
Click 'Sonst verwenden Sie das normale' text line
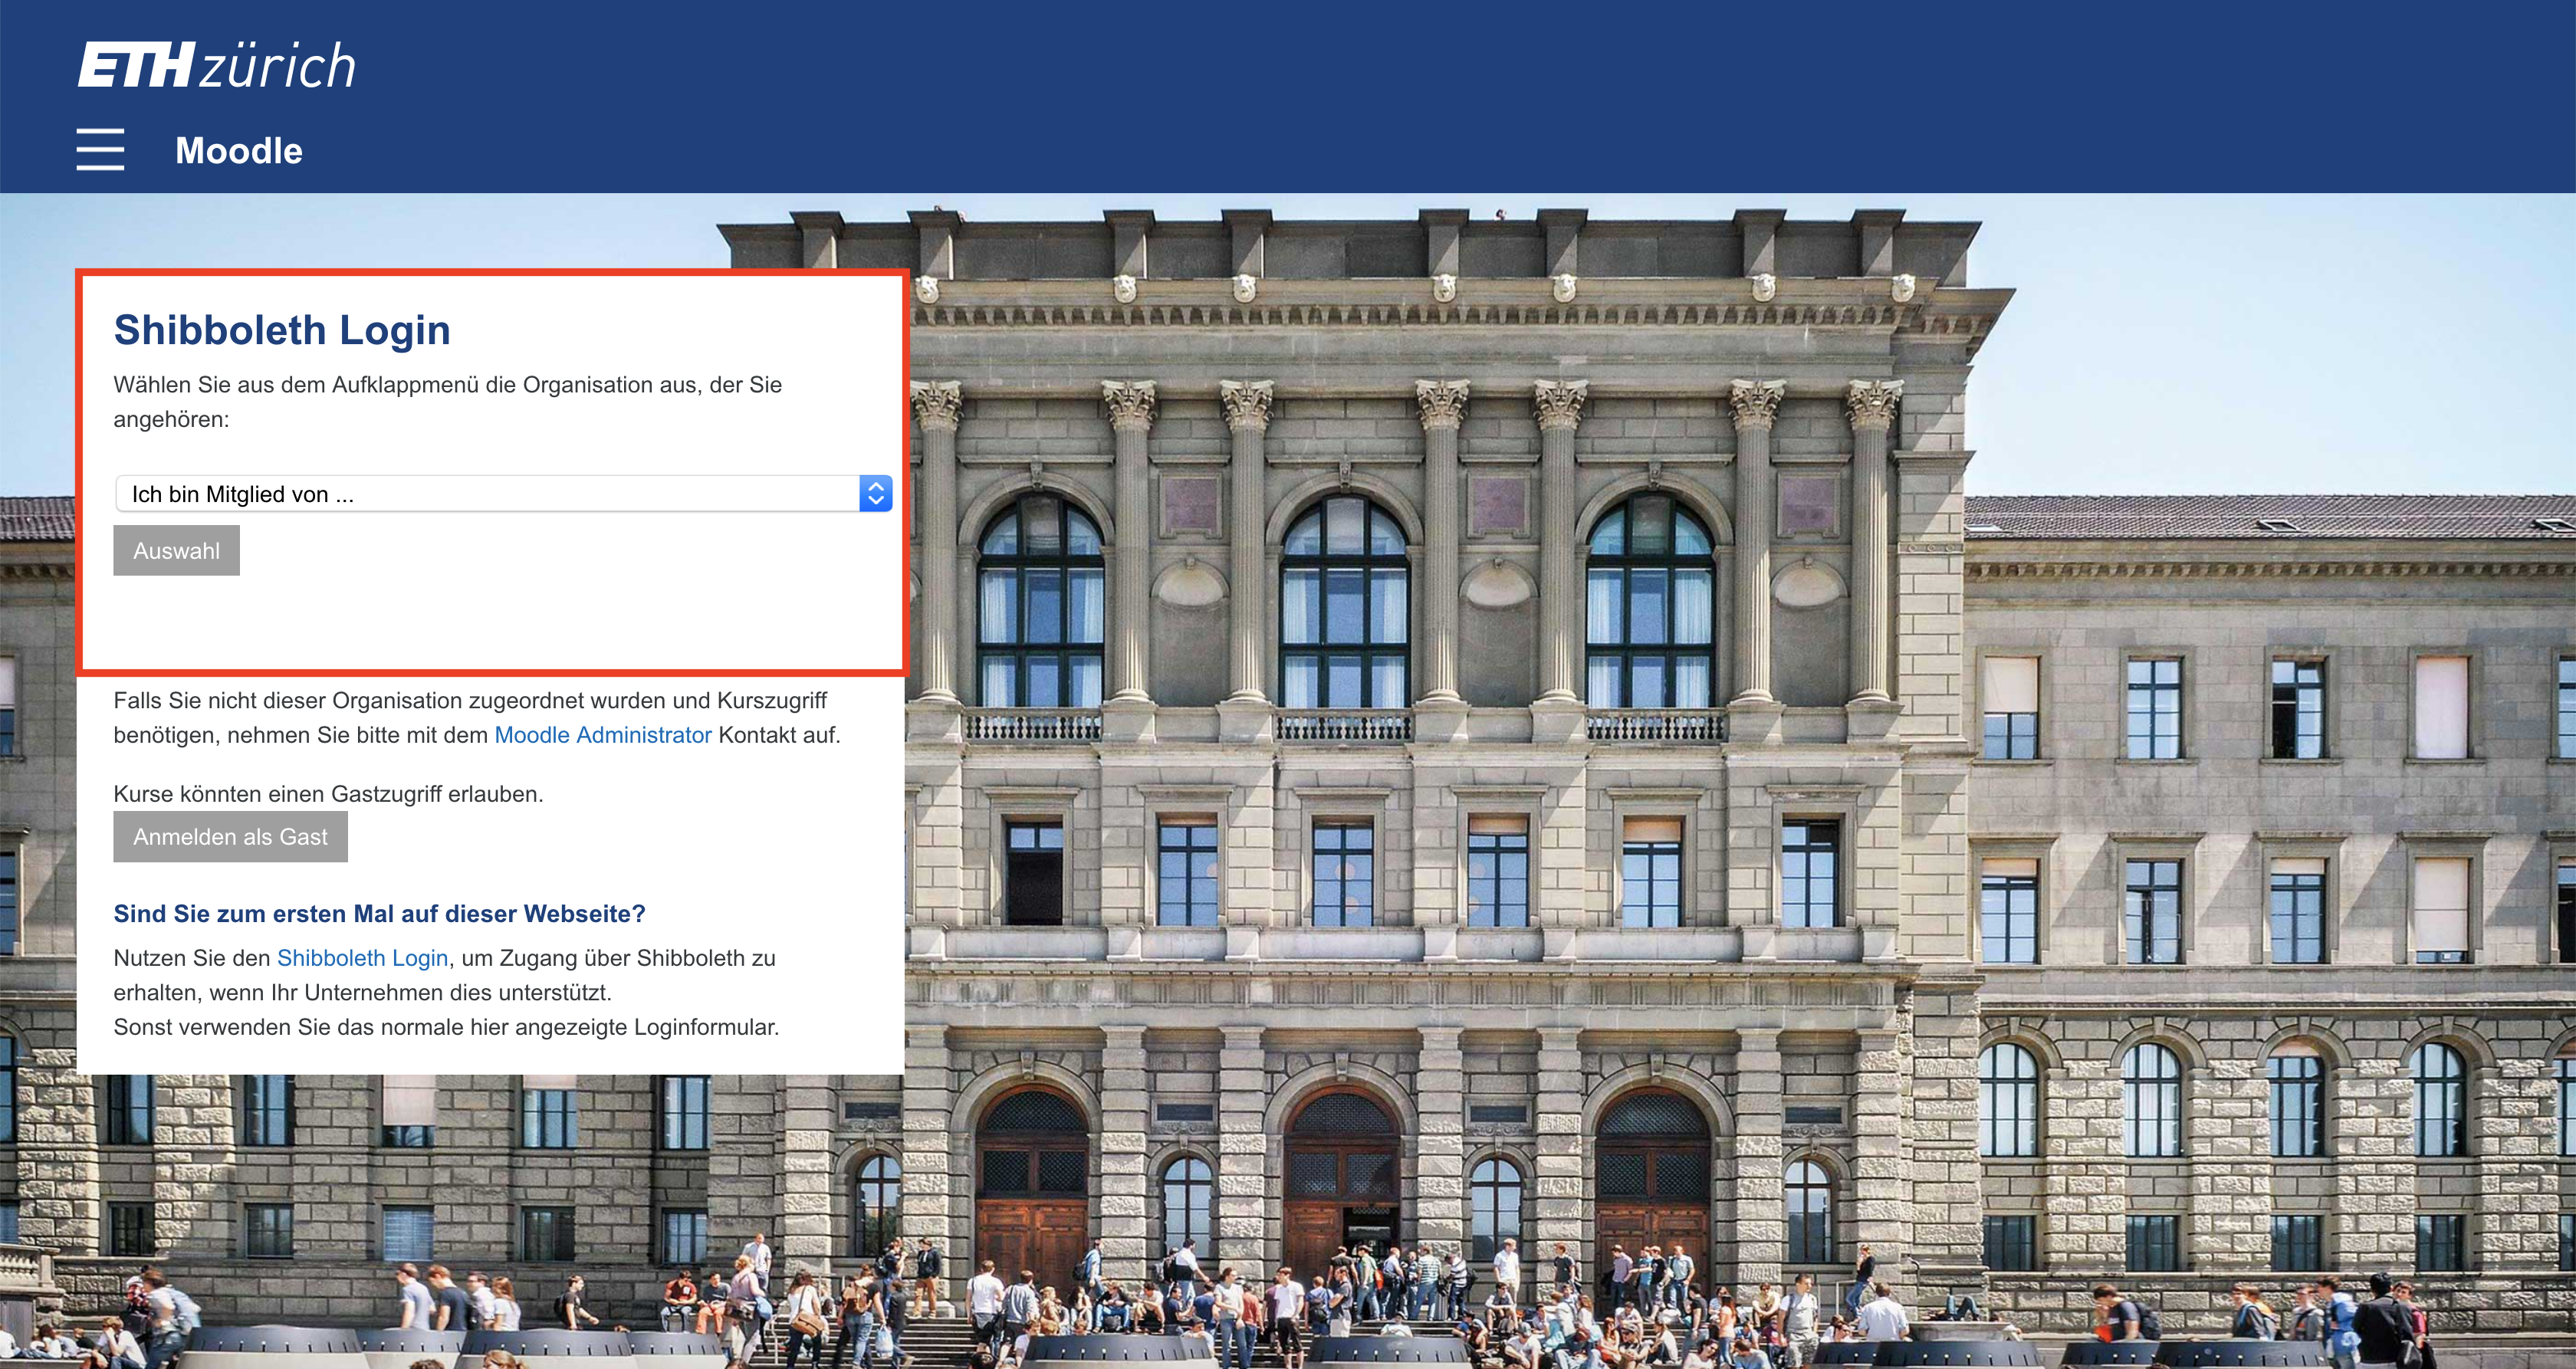tap(446, 1027)
